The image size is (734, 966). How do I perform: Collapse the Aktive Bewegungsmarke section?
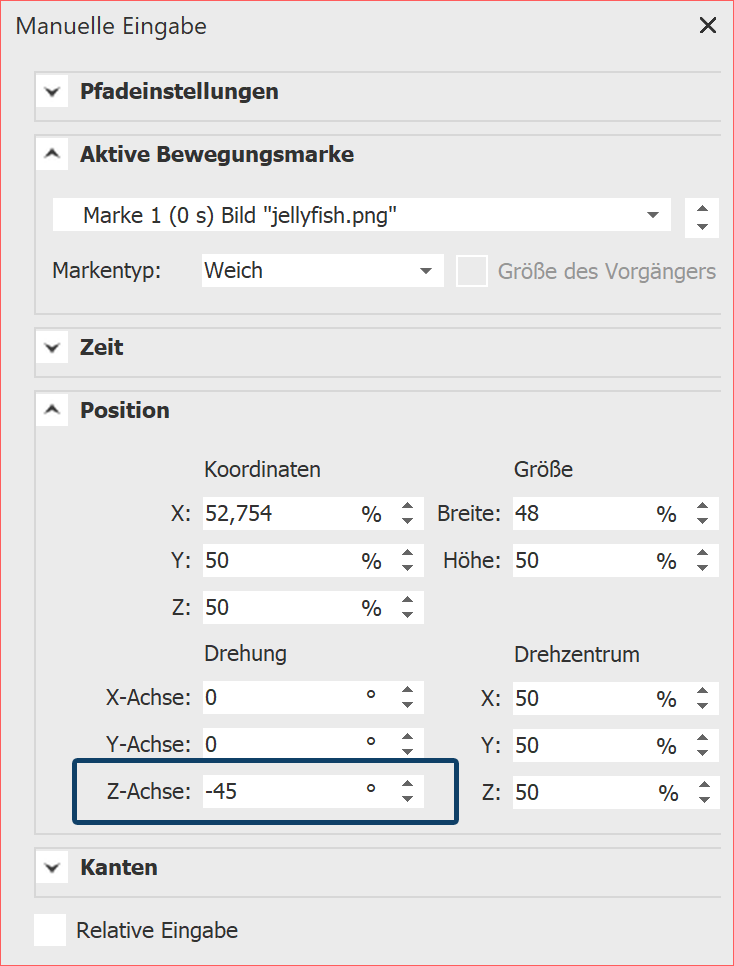tap(52, 155)
